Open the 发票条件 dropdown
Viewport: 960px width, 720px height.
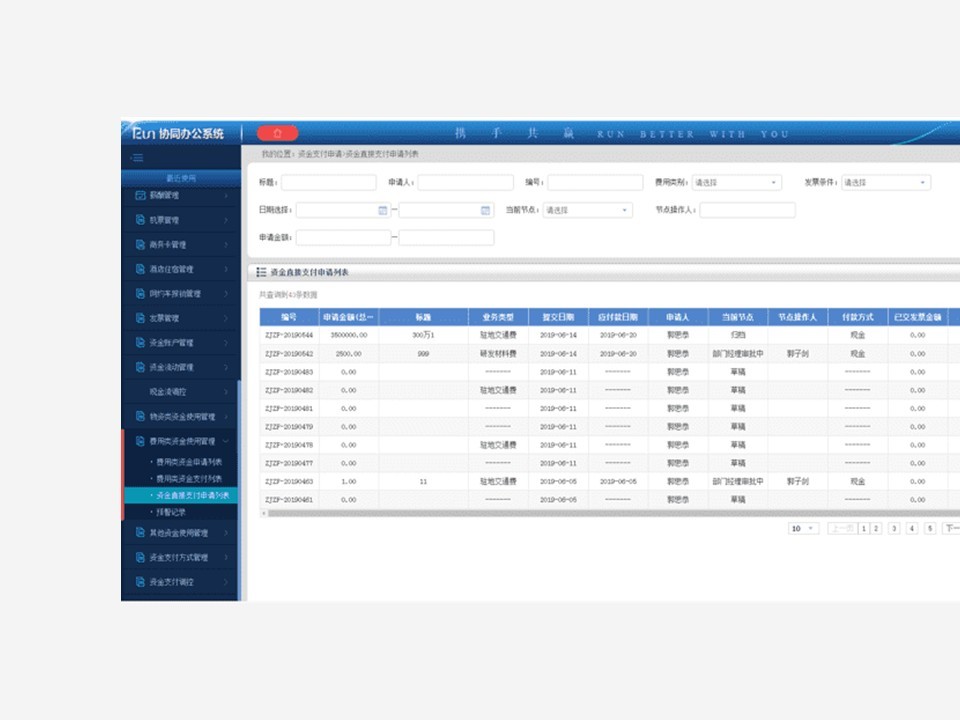(x=885, y=183)
